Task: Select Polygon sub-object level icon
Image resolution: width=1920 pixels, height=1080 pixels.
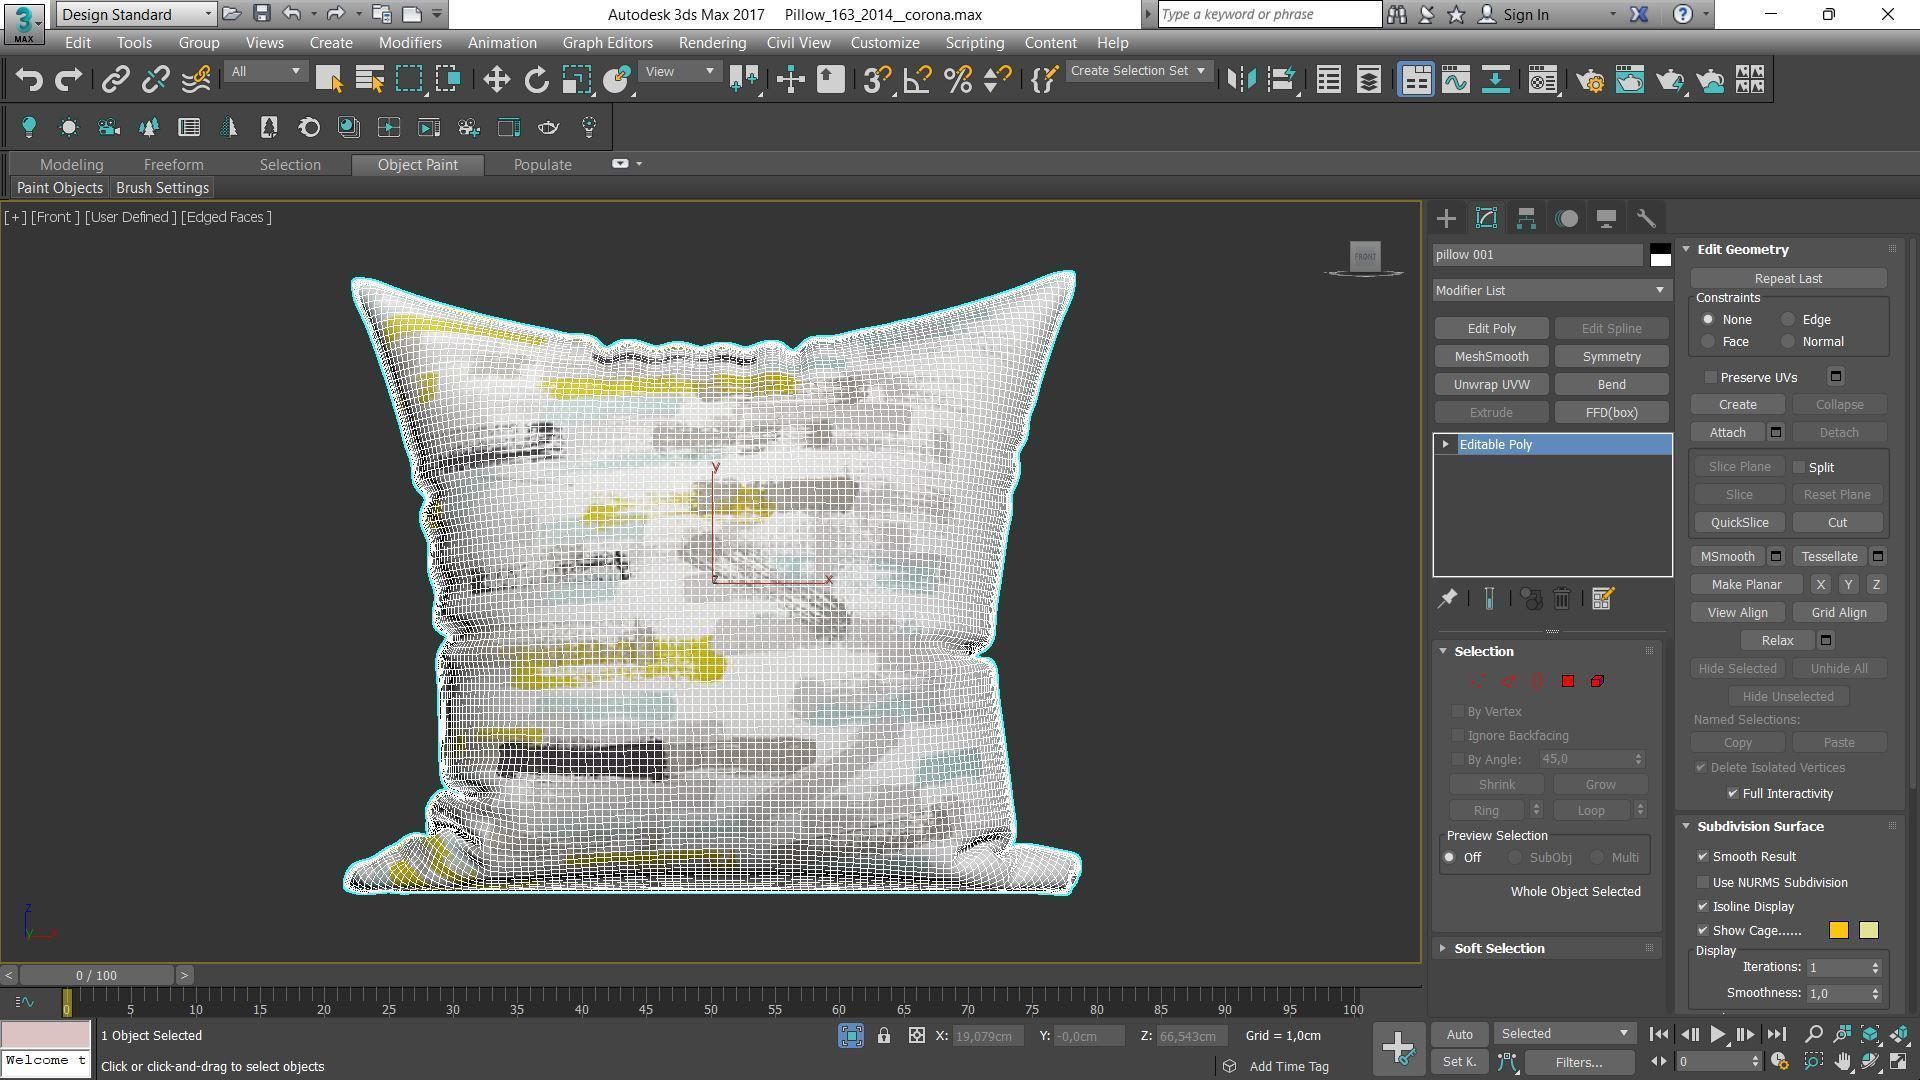Action: 1568,681
